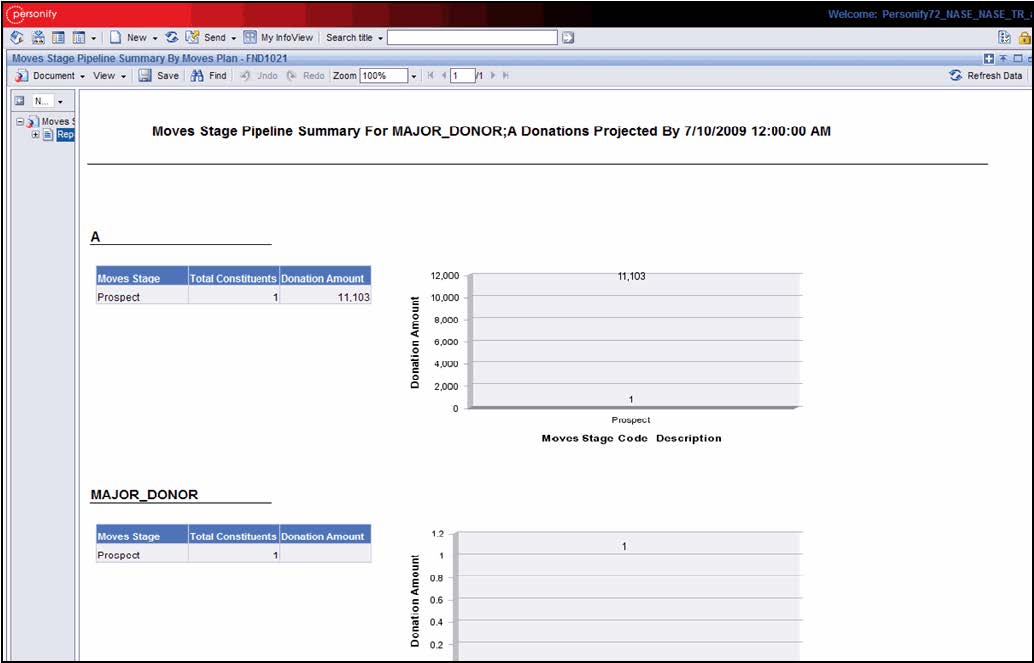Go to the previous page
Viewport: 1034px width, 663px height.
coord(444,76)
